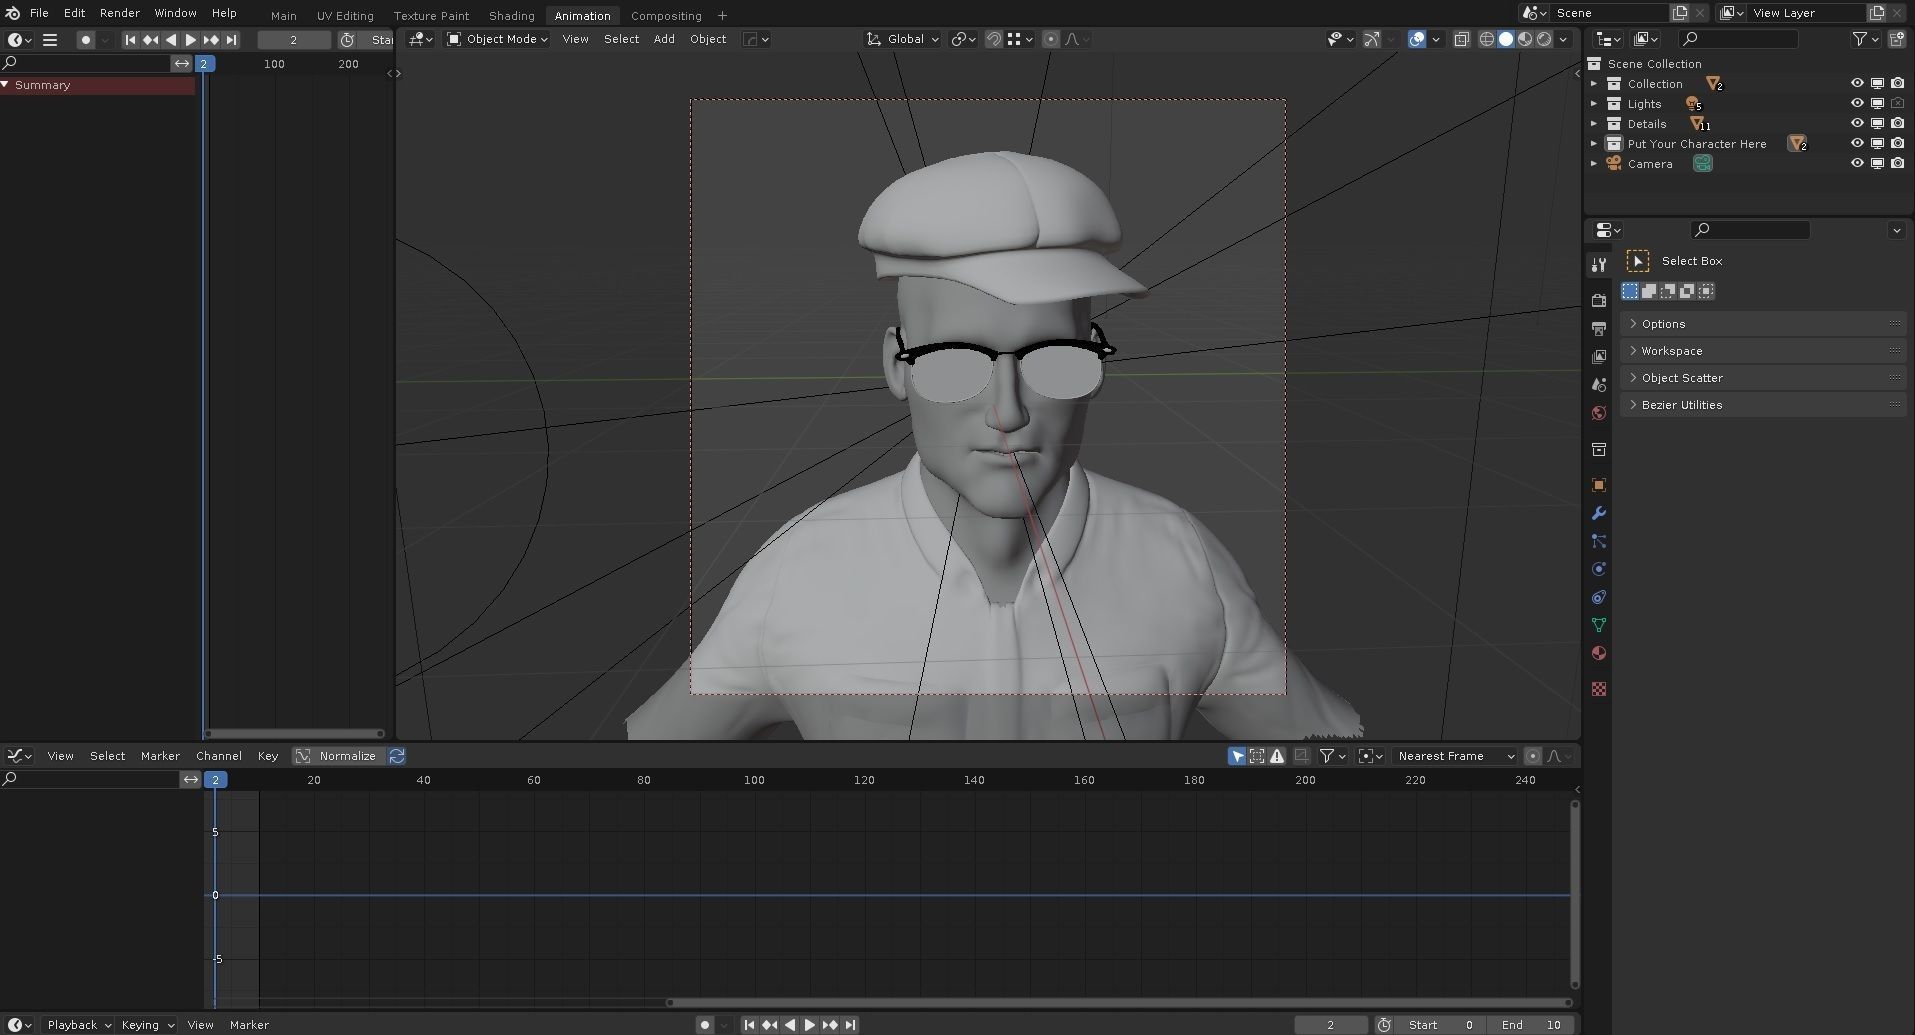Click Start frame field in bottom bar
1915x1035 pixels.
[1440, 1025]
